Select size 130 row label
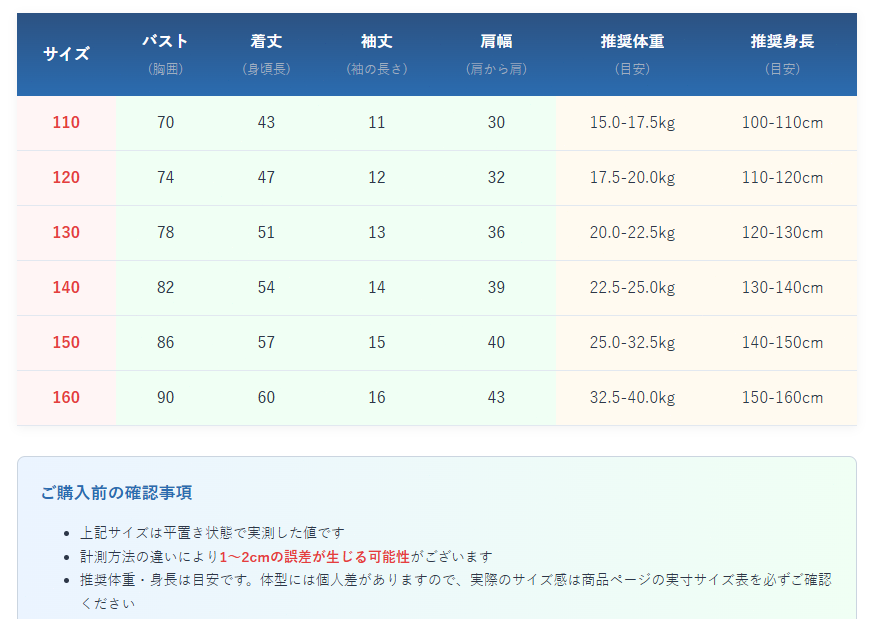870x619 pixels. point(66,232)
